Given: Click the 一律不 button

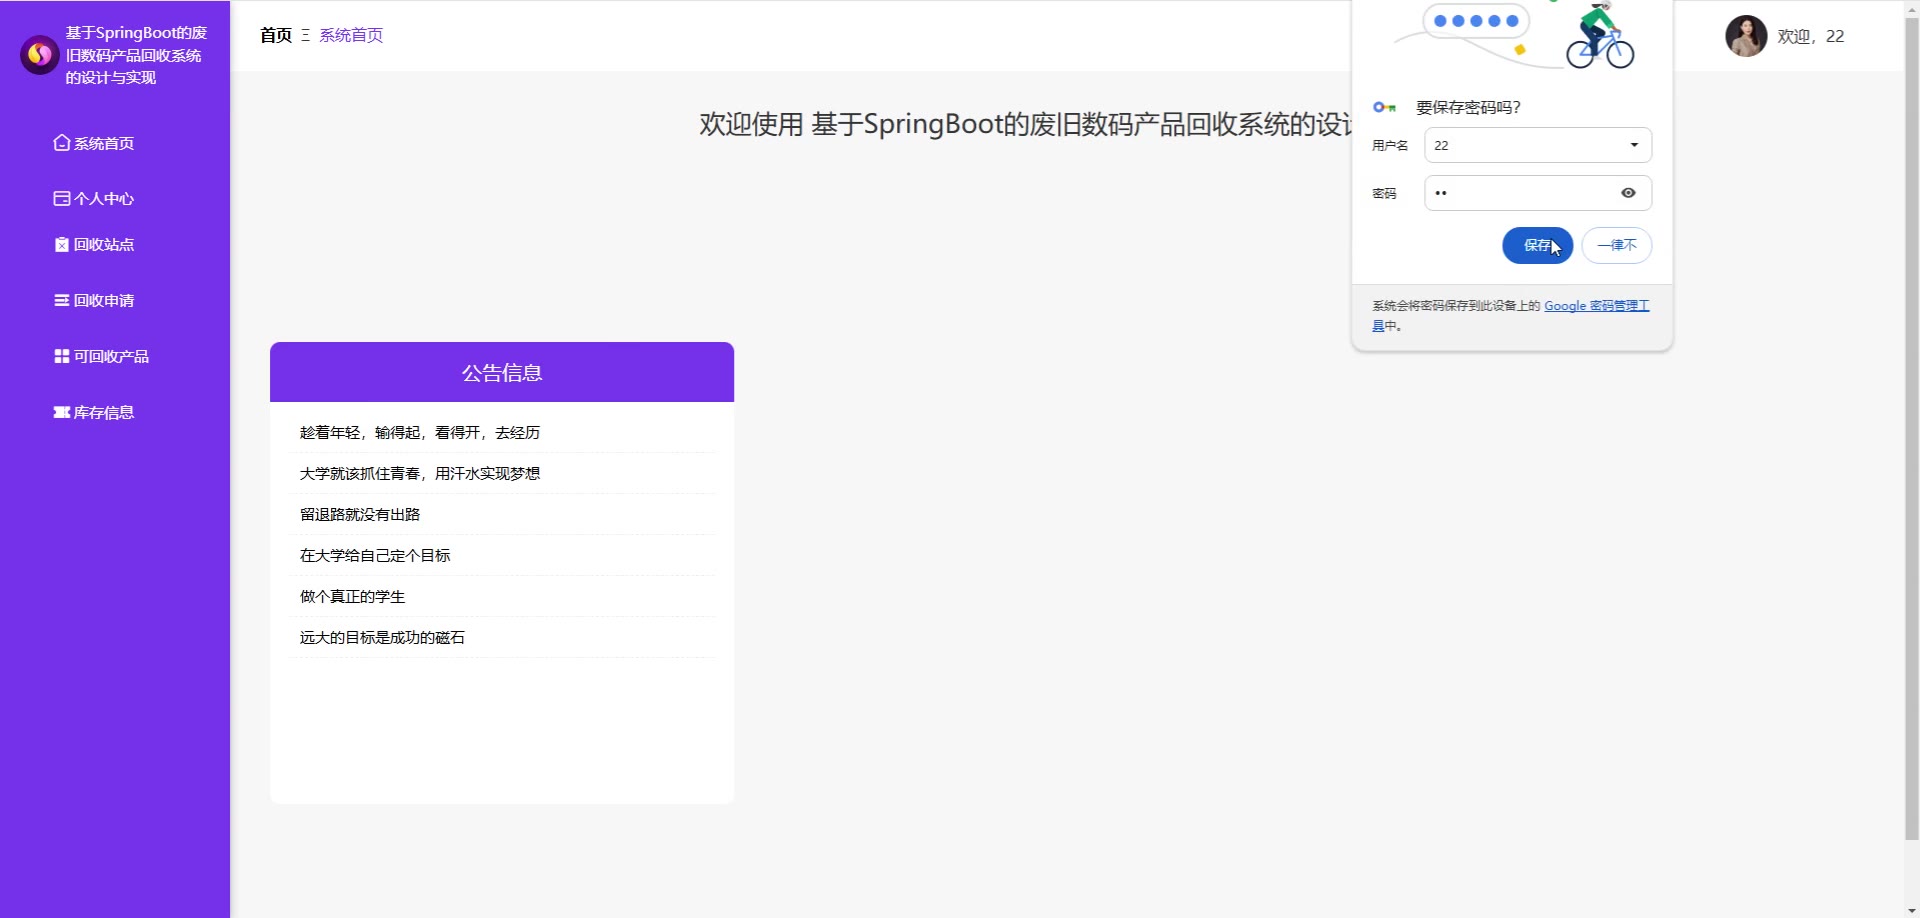Looking at the screenshot, I should tap(1616, 245).
